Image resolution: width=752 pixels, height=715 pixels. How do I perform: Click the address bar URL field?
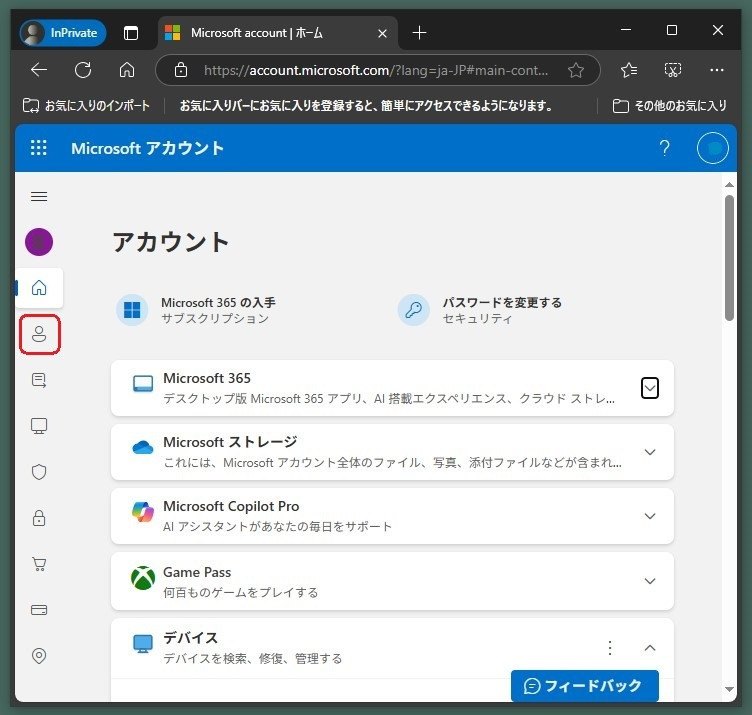376,70
